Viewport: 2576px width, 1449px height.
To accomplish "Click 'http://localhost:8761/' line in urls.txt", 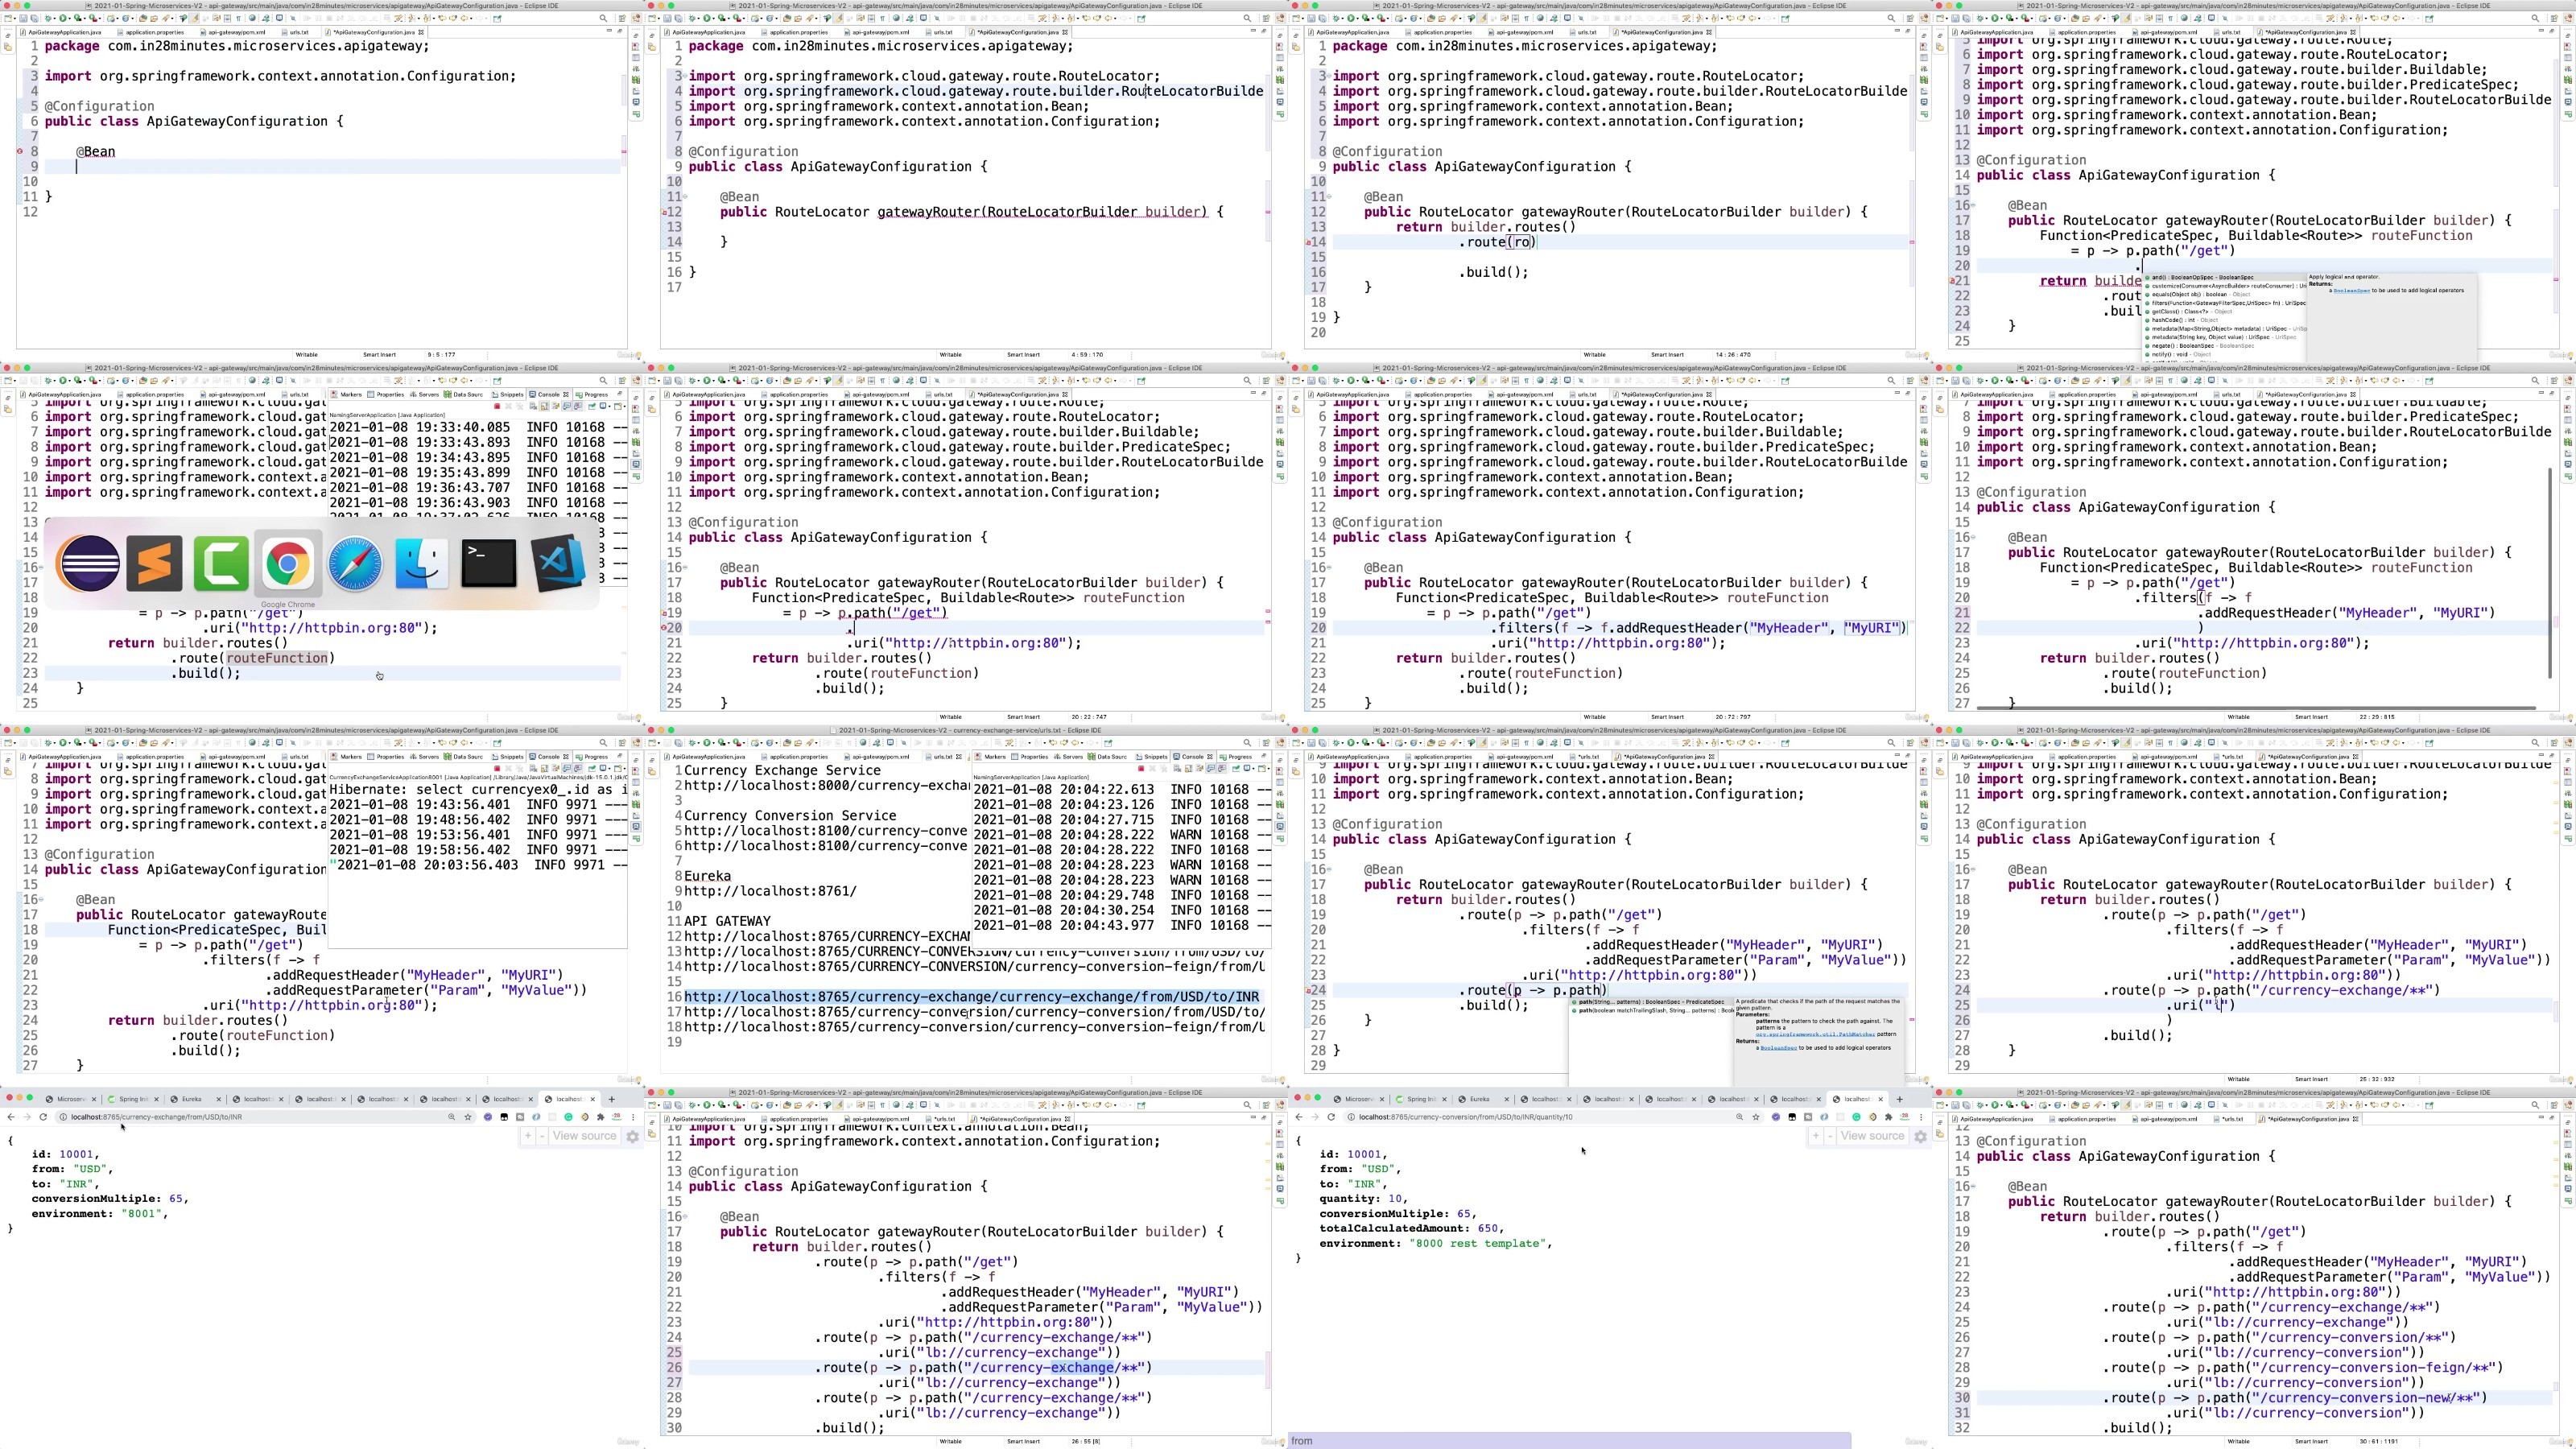I will [770, 891].
